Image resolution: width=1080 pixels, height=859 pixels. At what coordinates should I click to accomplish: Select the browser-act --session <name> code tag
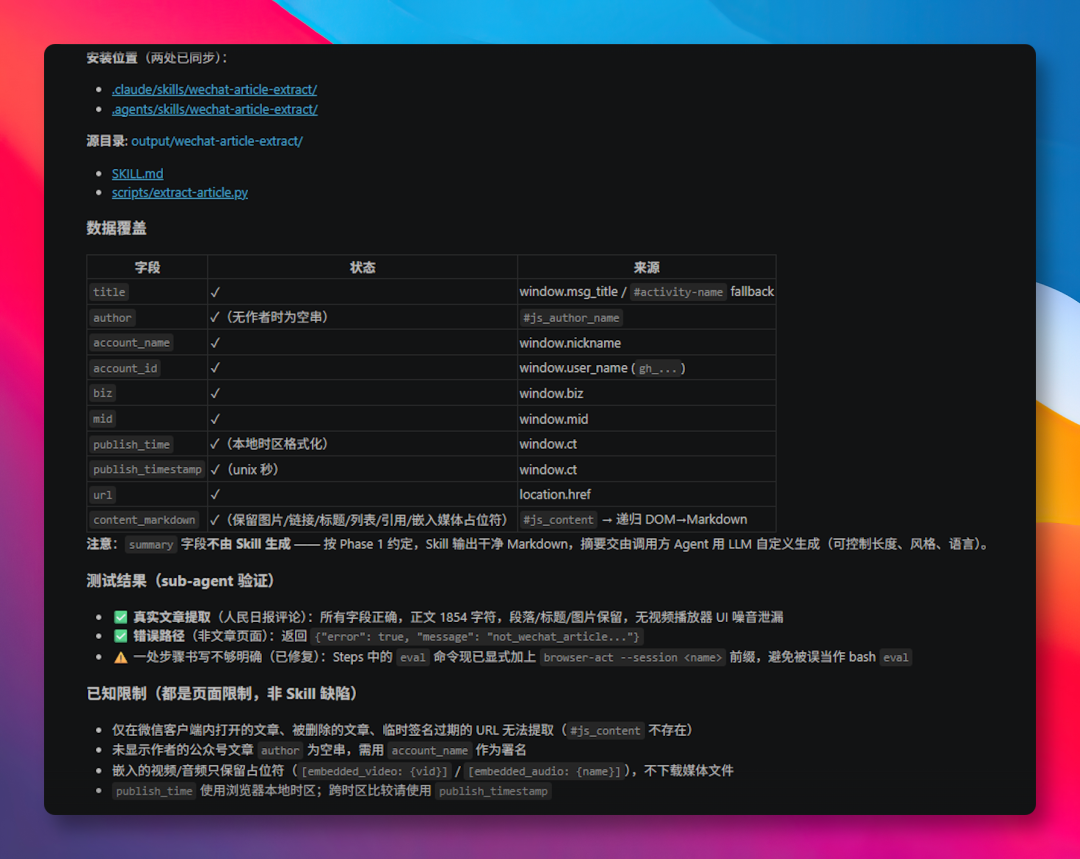632,657
